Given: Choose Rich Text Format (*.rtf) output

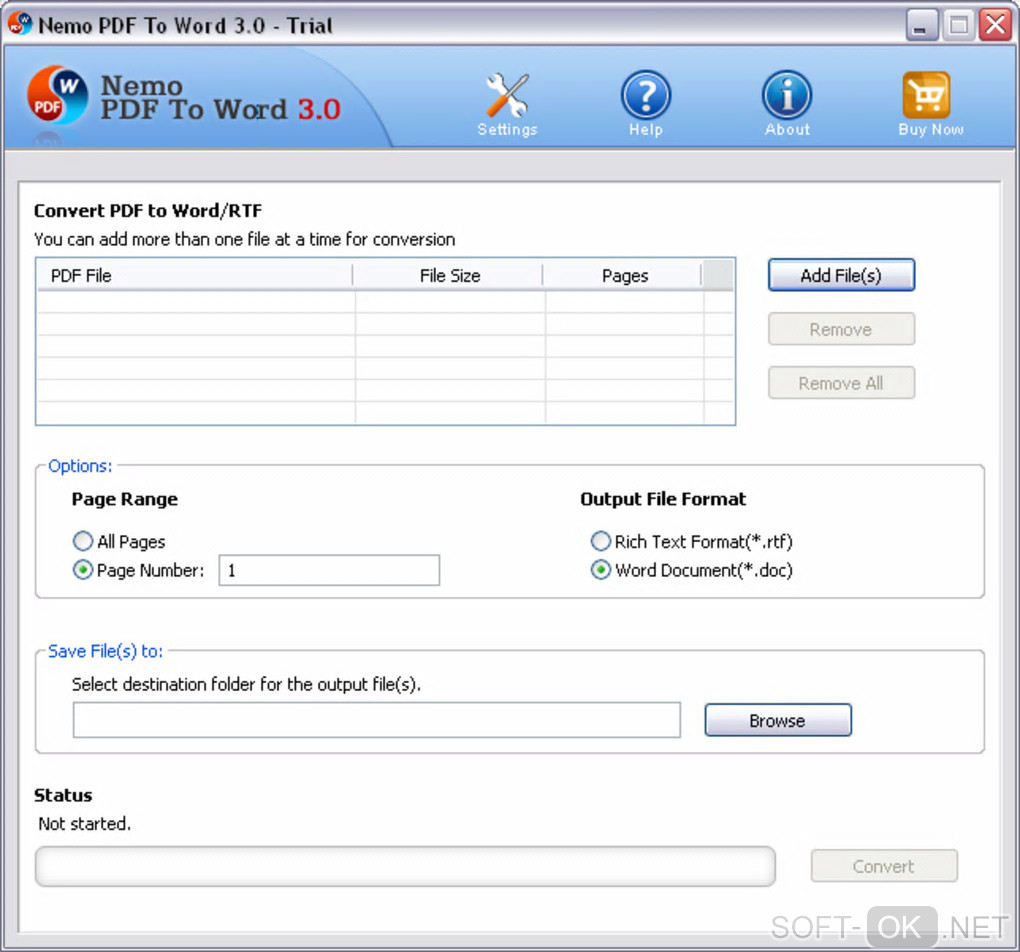Looking at the screenshot, I should pos(600,541).
